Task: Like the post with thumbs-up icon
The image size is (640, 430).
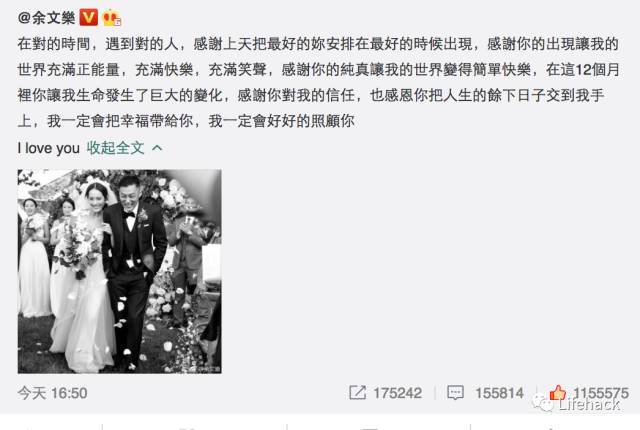Action: pyautogui.click(x=558, y=392)
